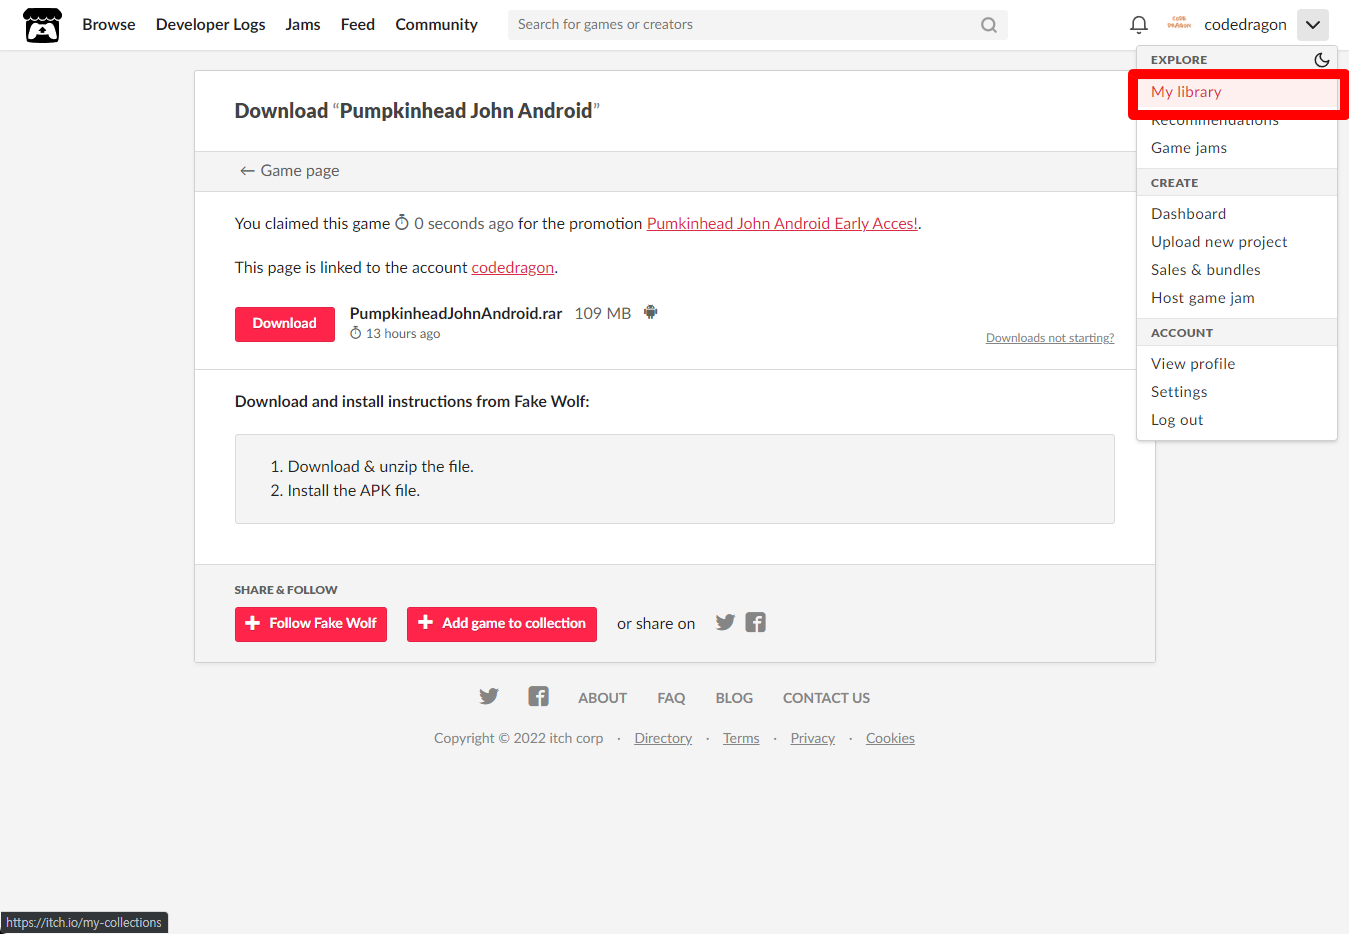Focus the games or creators search field
This screenshot has height=934, width=1349.
tap(745, 25)
